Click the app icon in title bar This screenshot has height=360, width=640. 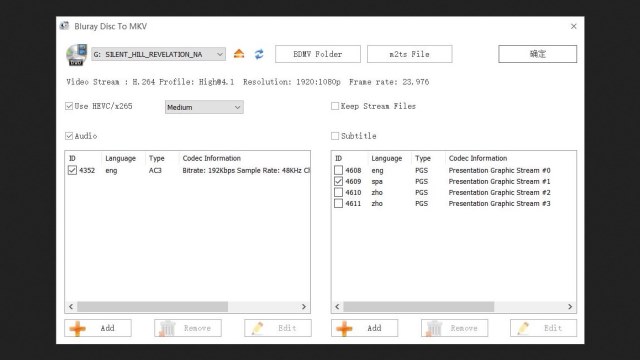pos(64,26)
